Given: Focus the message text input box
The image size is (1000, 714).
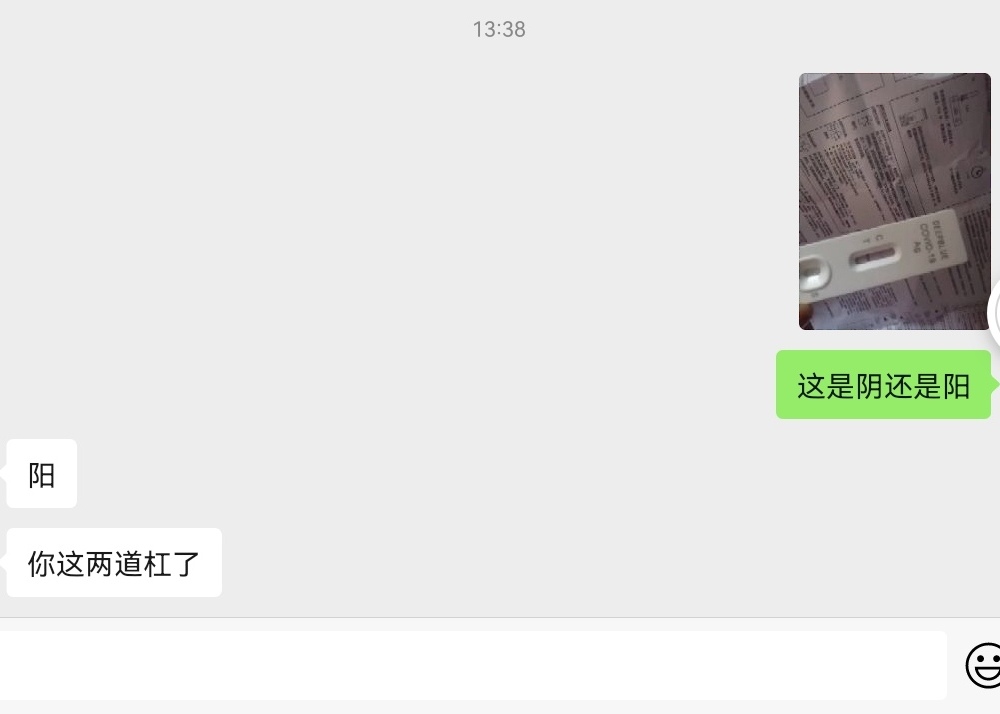Looking at the screenshot, I should (473, 665).
